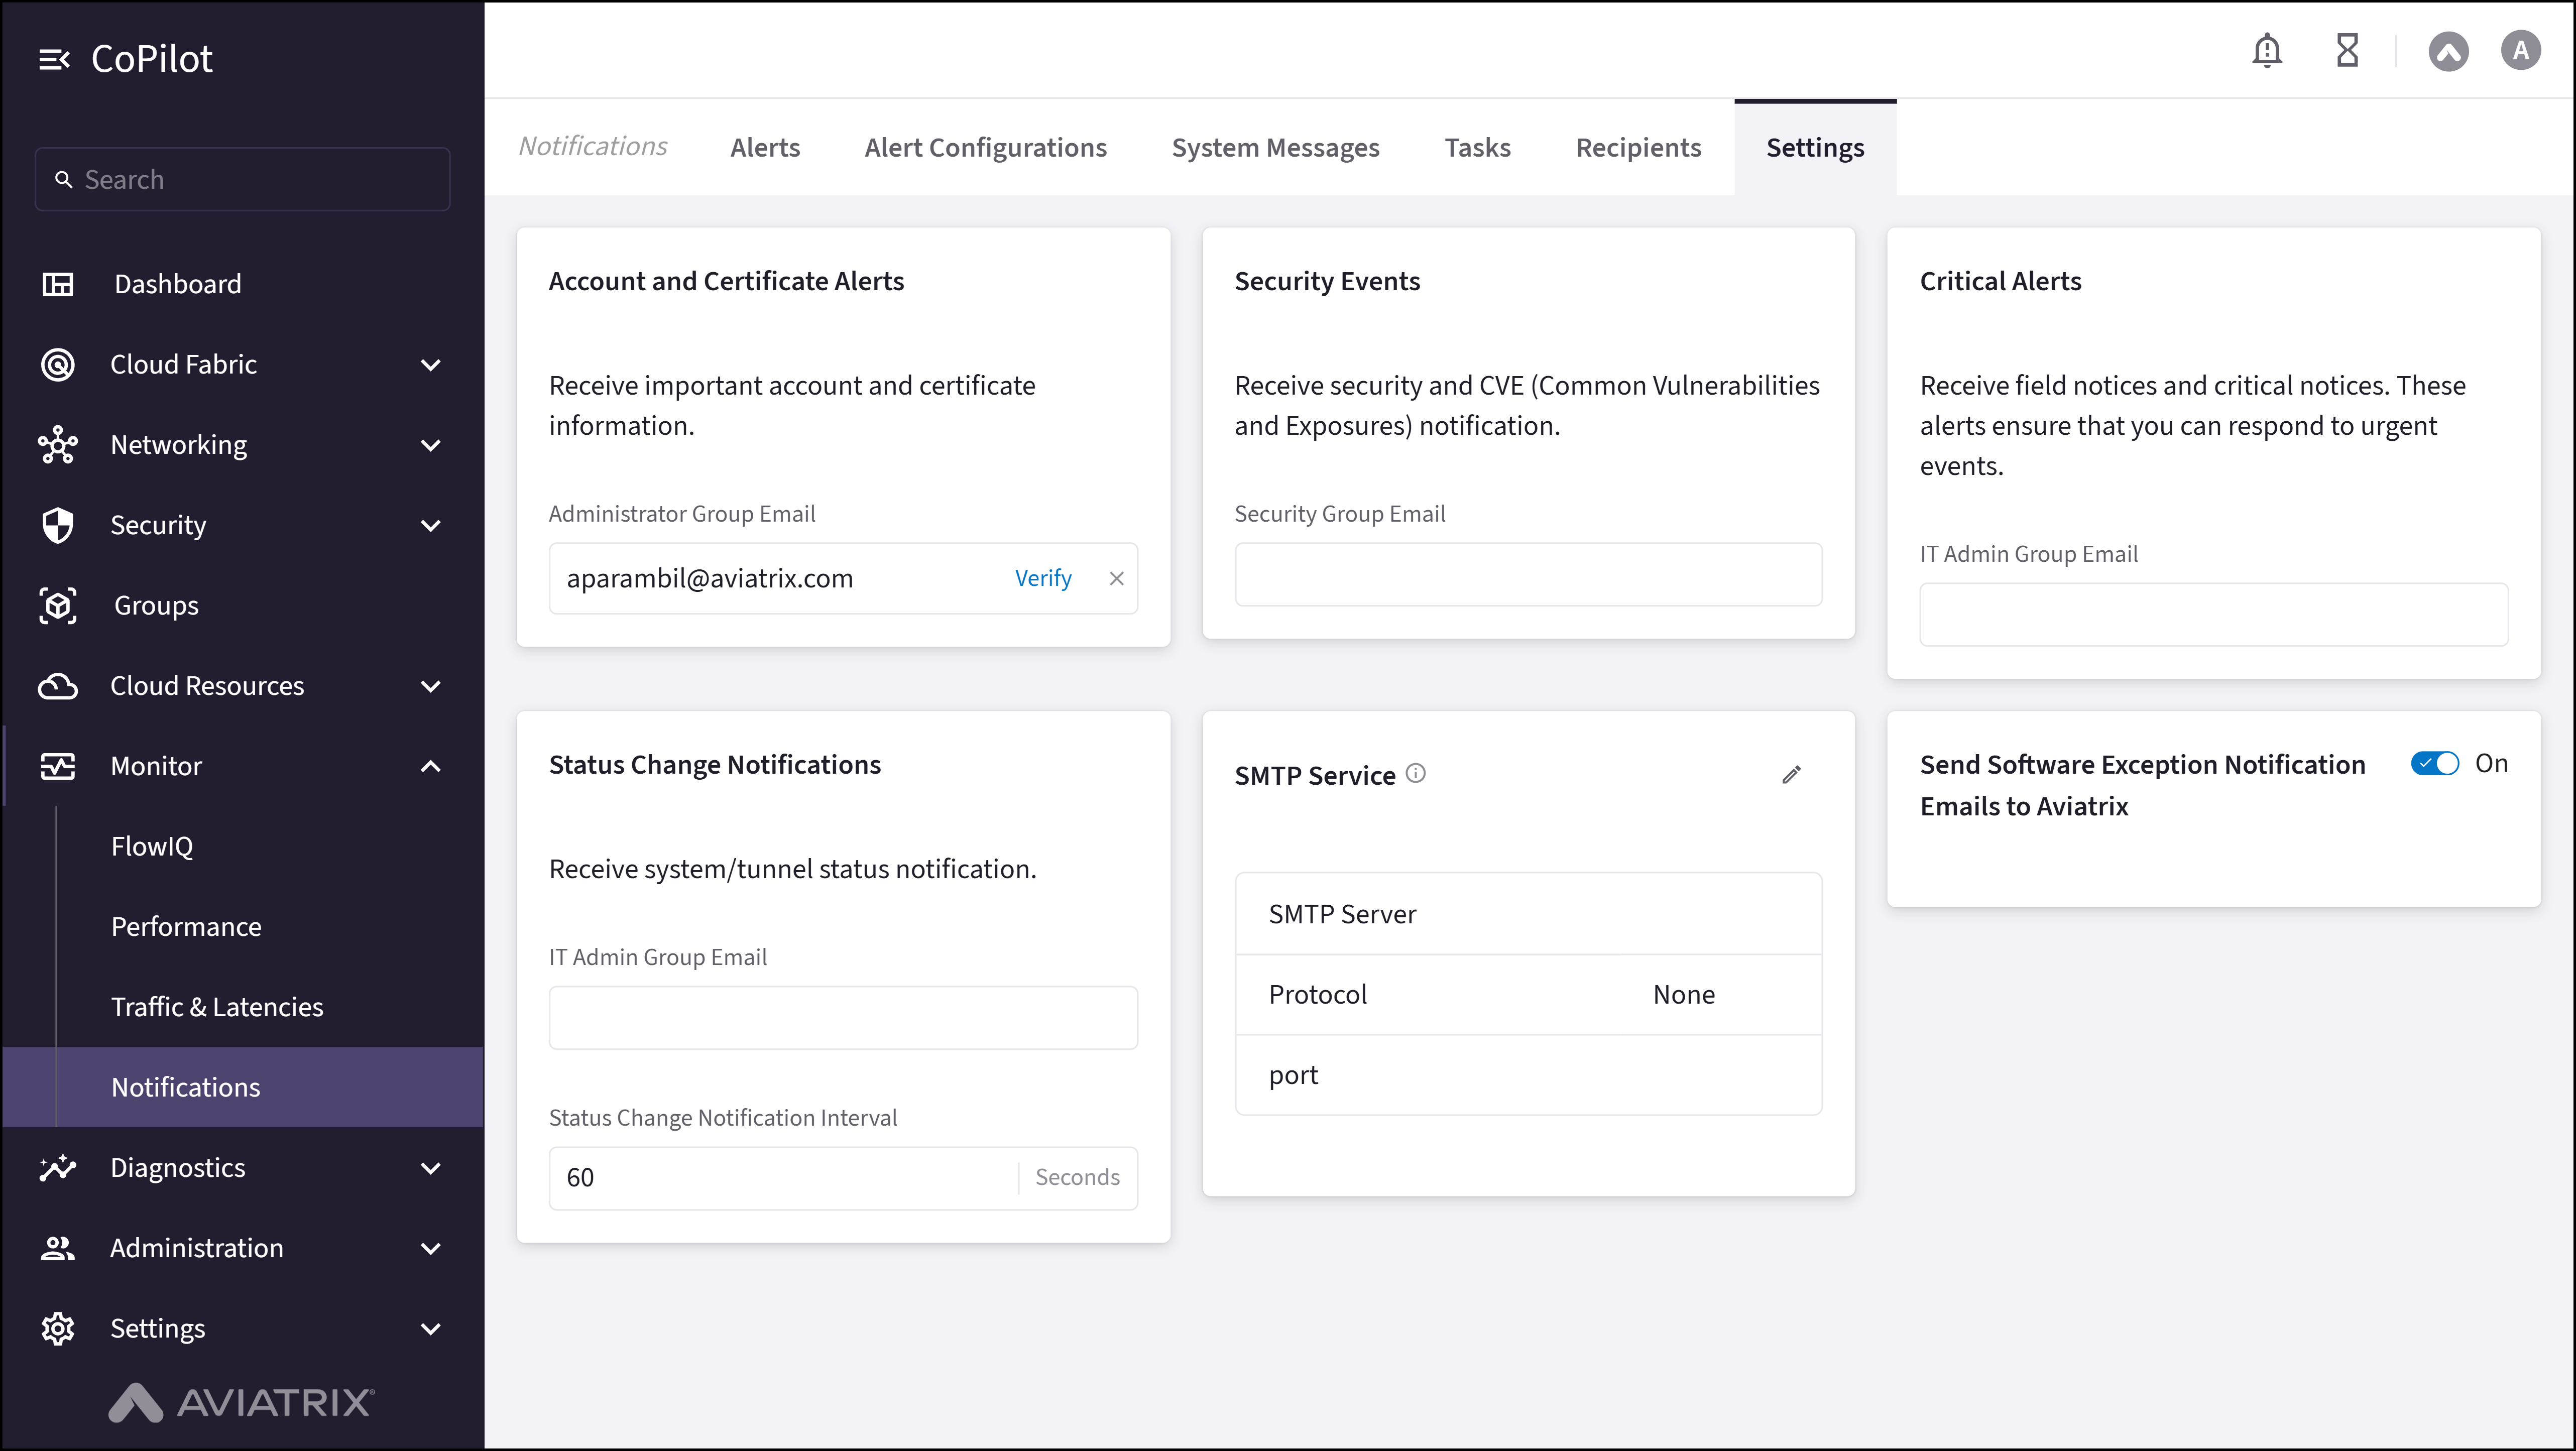Open the Alert Configurations tab

(986, 147)
